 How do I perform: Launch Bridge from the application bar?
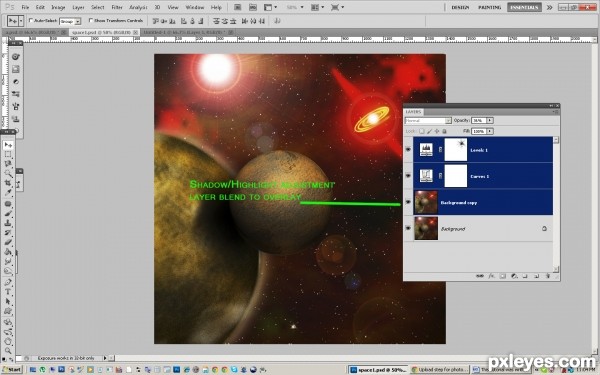[x=237, y=7]
